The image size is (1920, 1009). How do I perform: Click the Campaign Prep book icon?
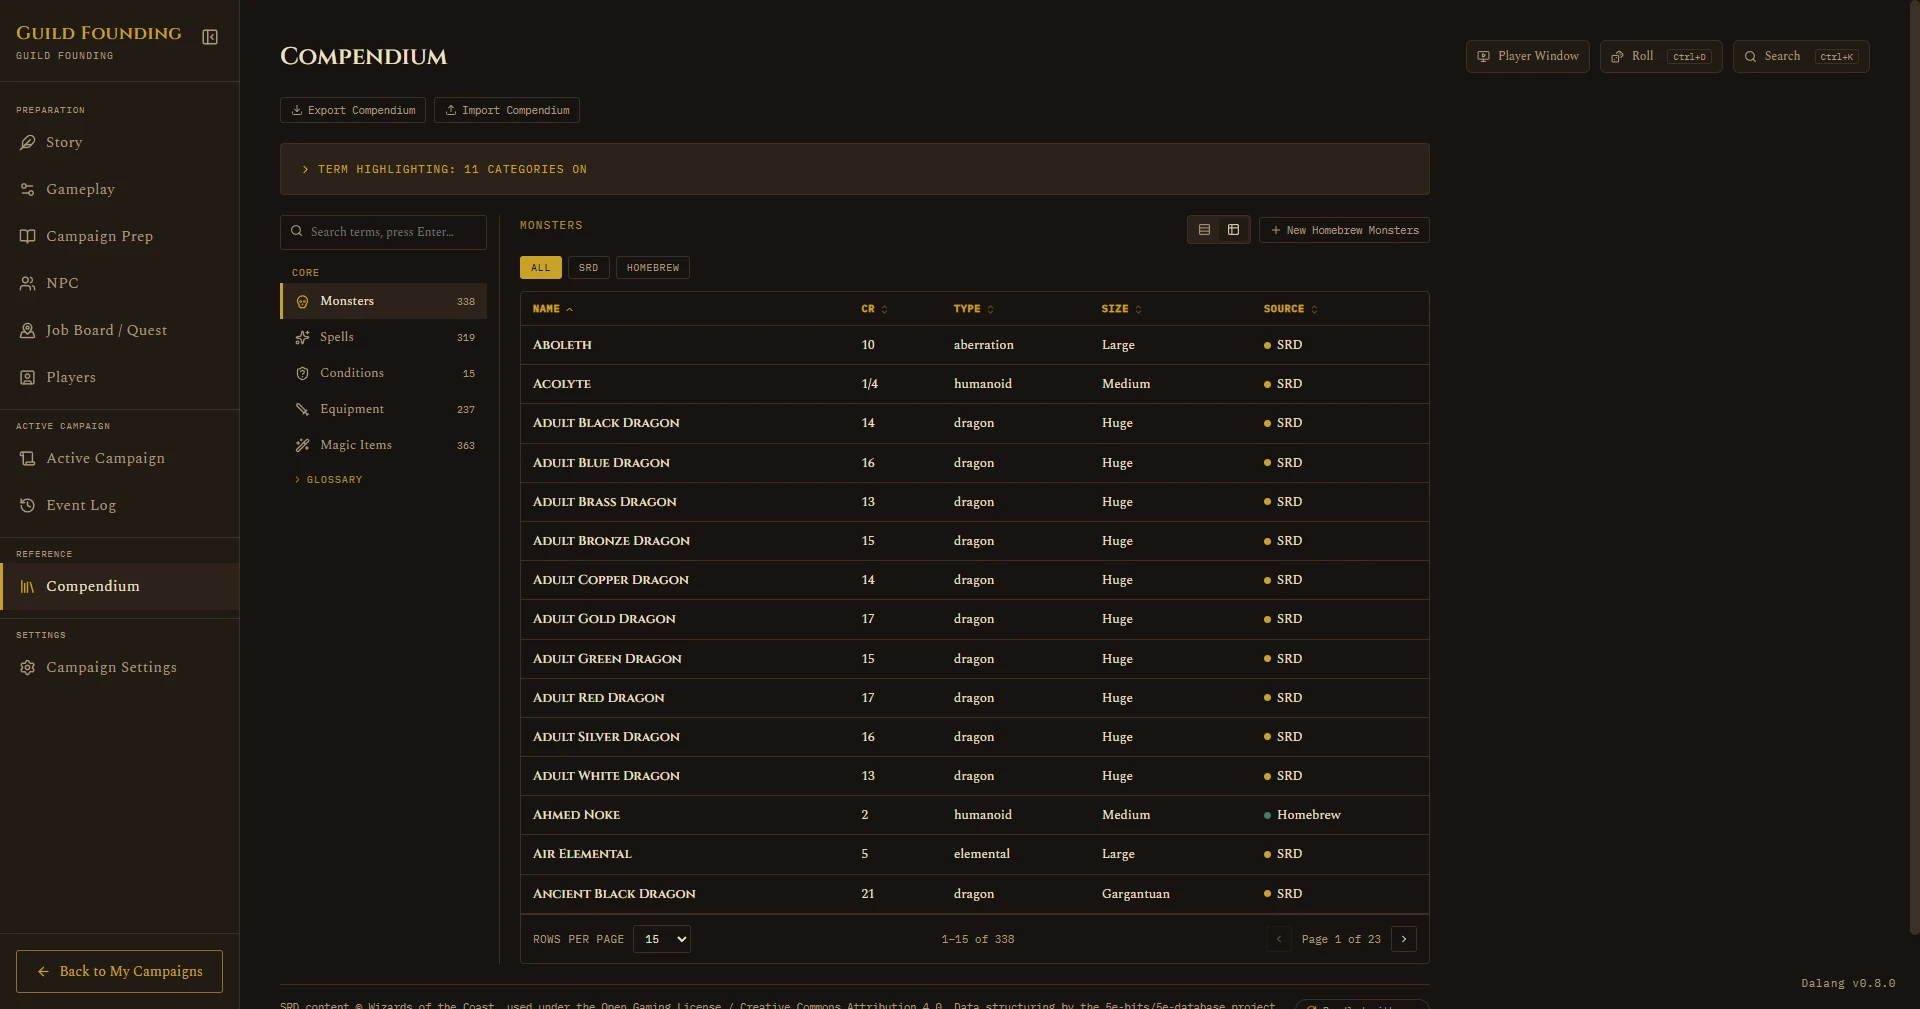[x=27, y=236]
